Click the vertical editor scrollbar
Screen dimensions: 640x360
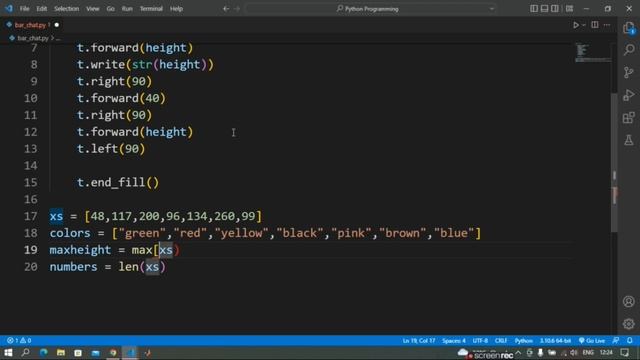(x=614, y=163)
